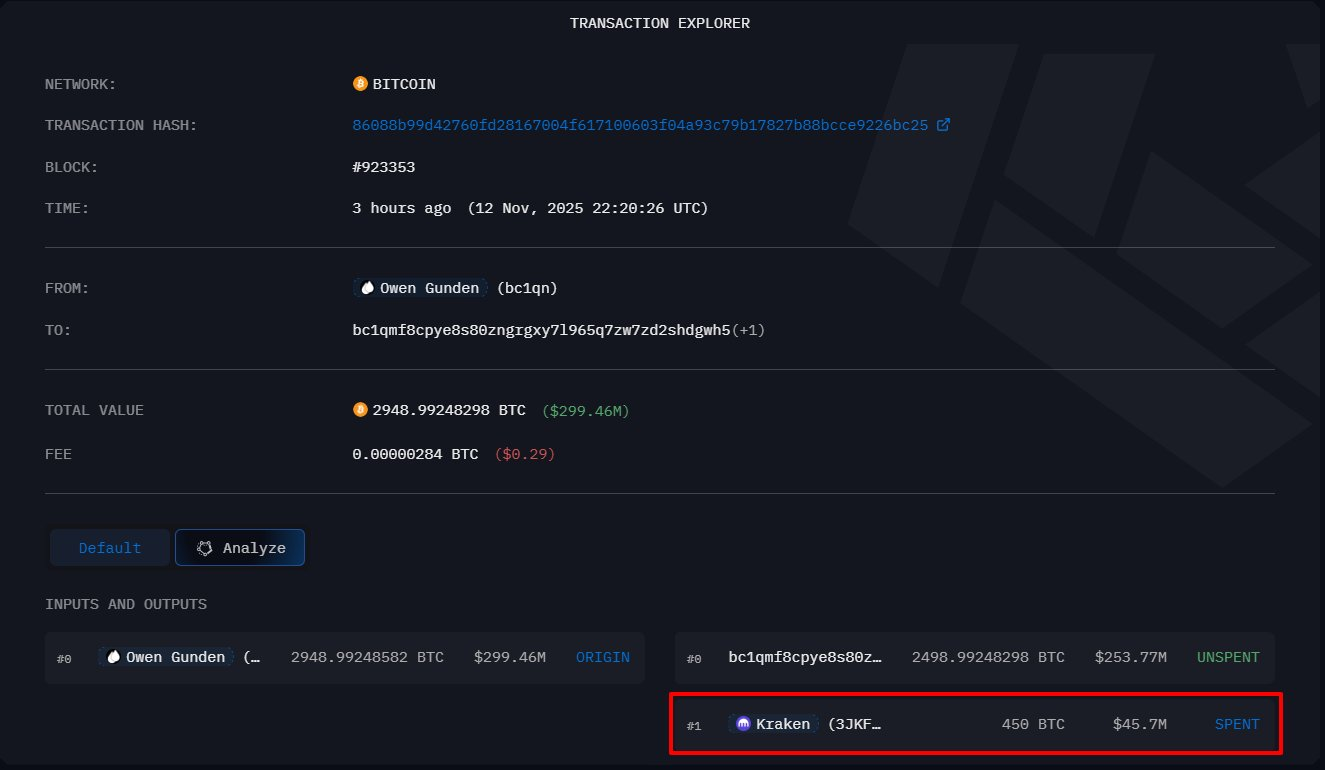Click UNSPENT status on output #0
This screenshot has width=1325, height=770.
1227,658
